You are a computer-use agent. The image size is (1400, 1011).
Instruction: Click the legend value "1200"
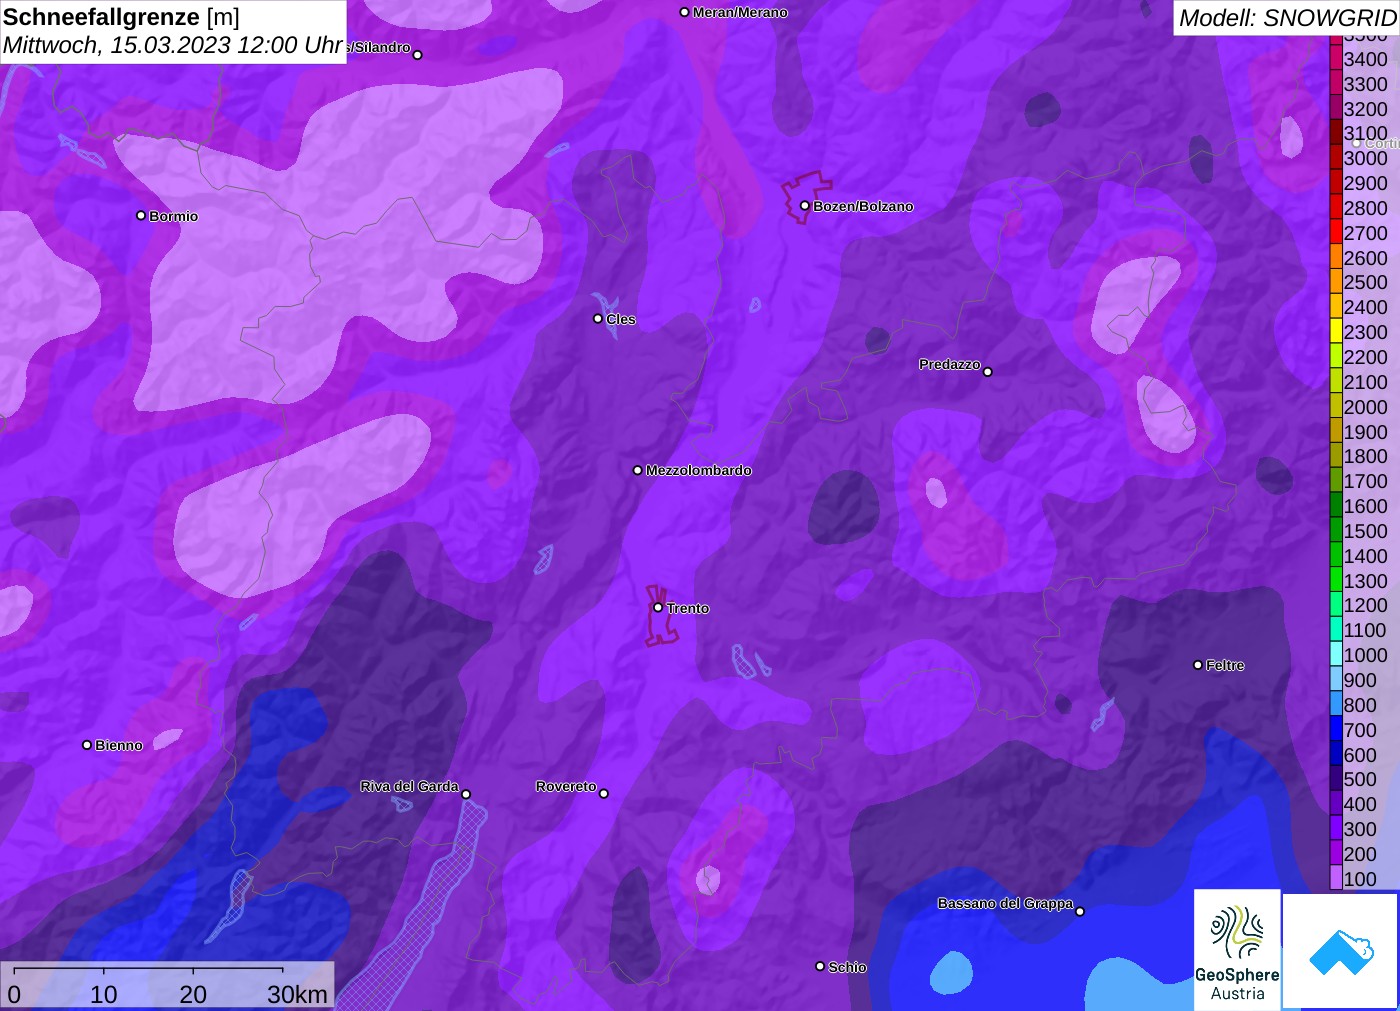[x=1365, y=606]
